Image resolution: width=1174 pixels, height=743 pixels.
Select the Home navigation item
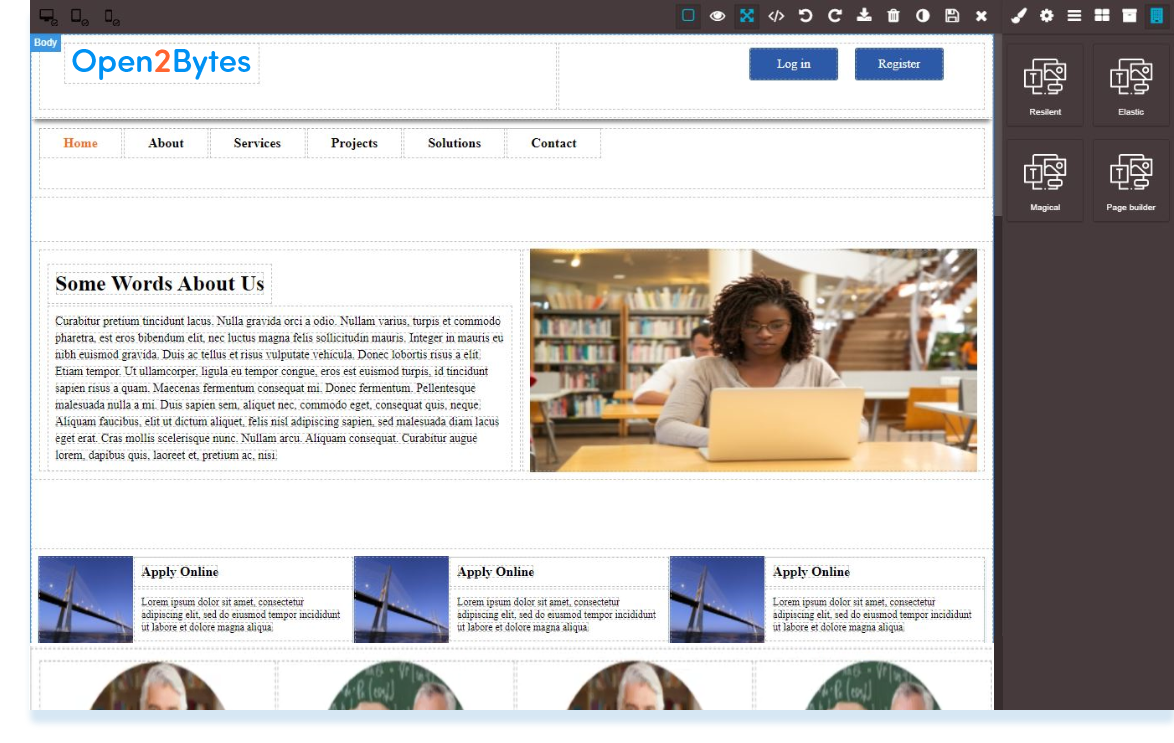click(81, 143)
